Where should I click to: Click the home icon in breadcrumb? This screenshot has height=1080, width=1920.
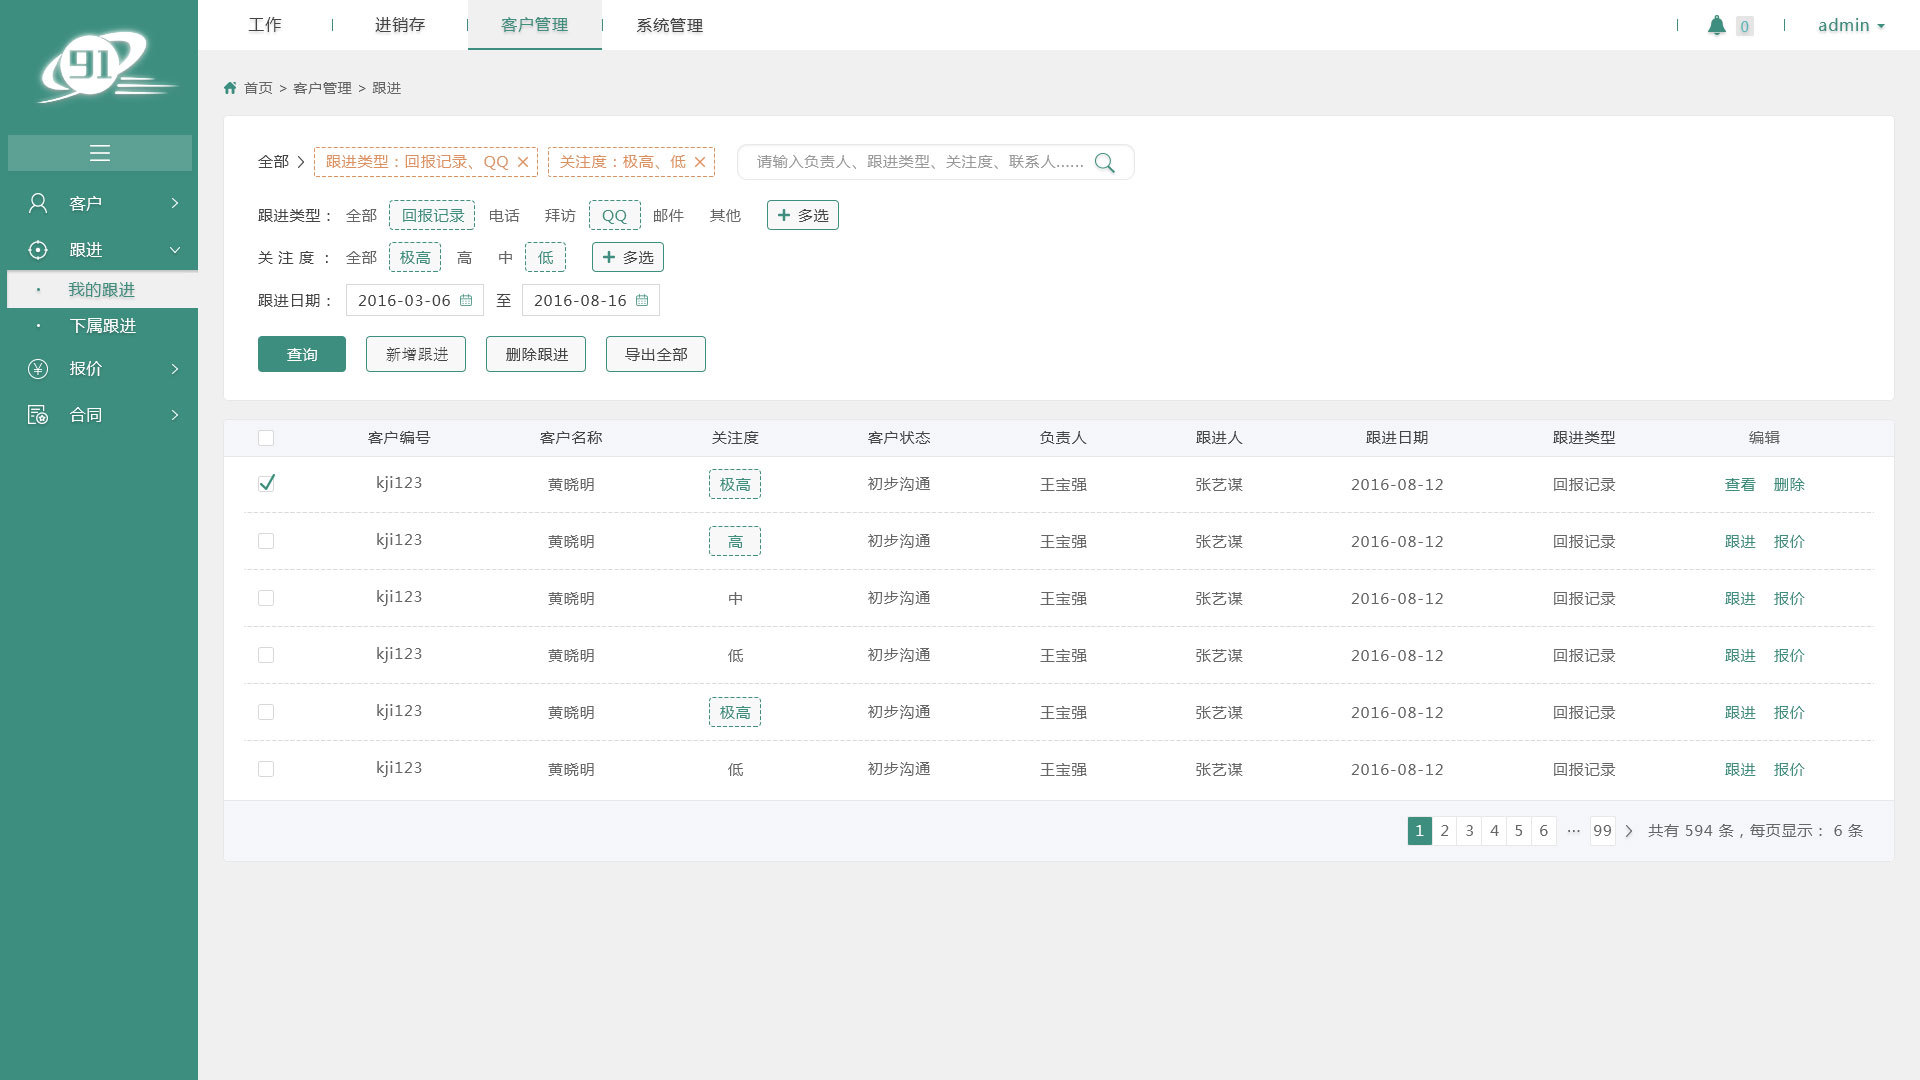tap(230, 88)
